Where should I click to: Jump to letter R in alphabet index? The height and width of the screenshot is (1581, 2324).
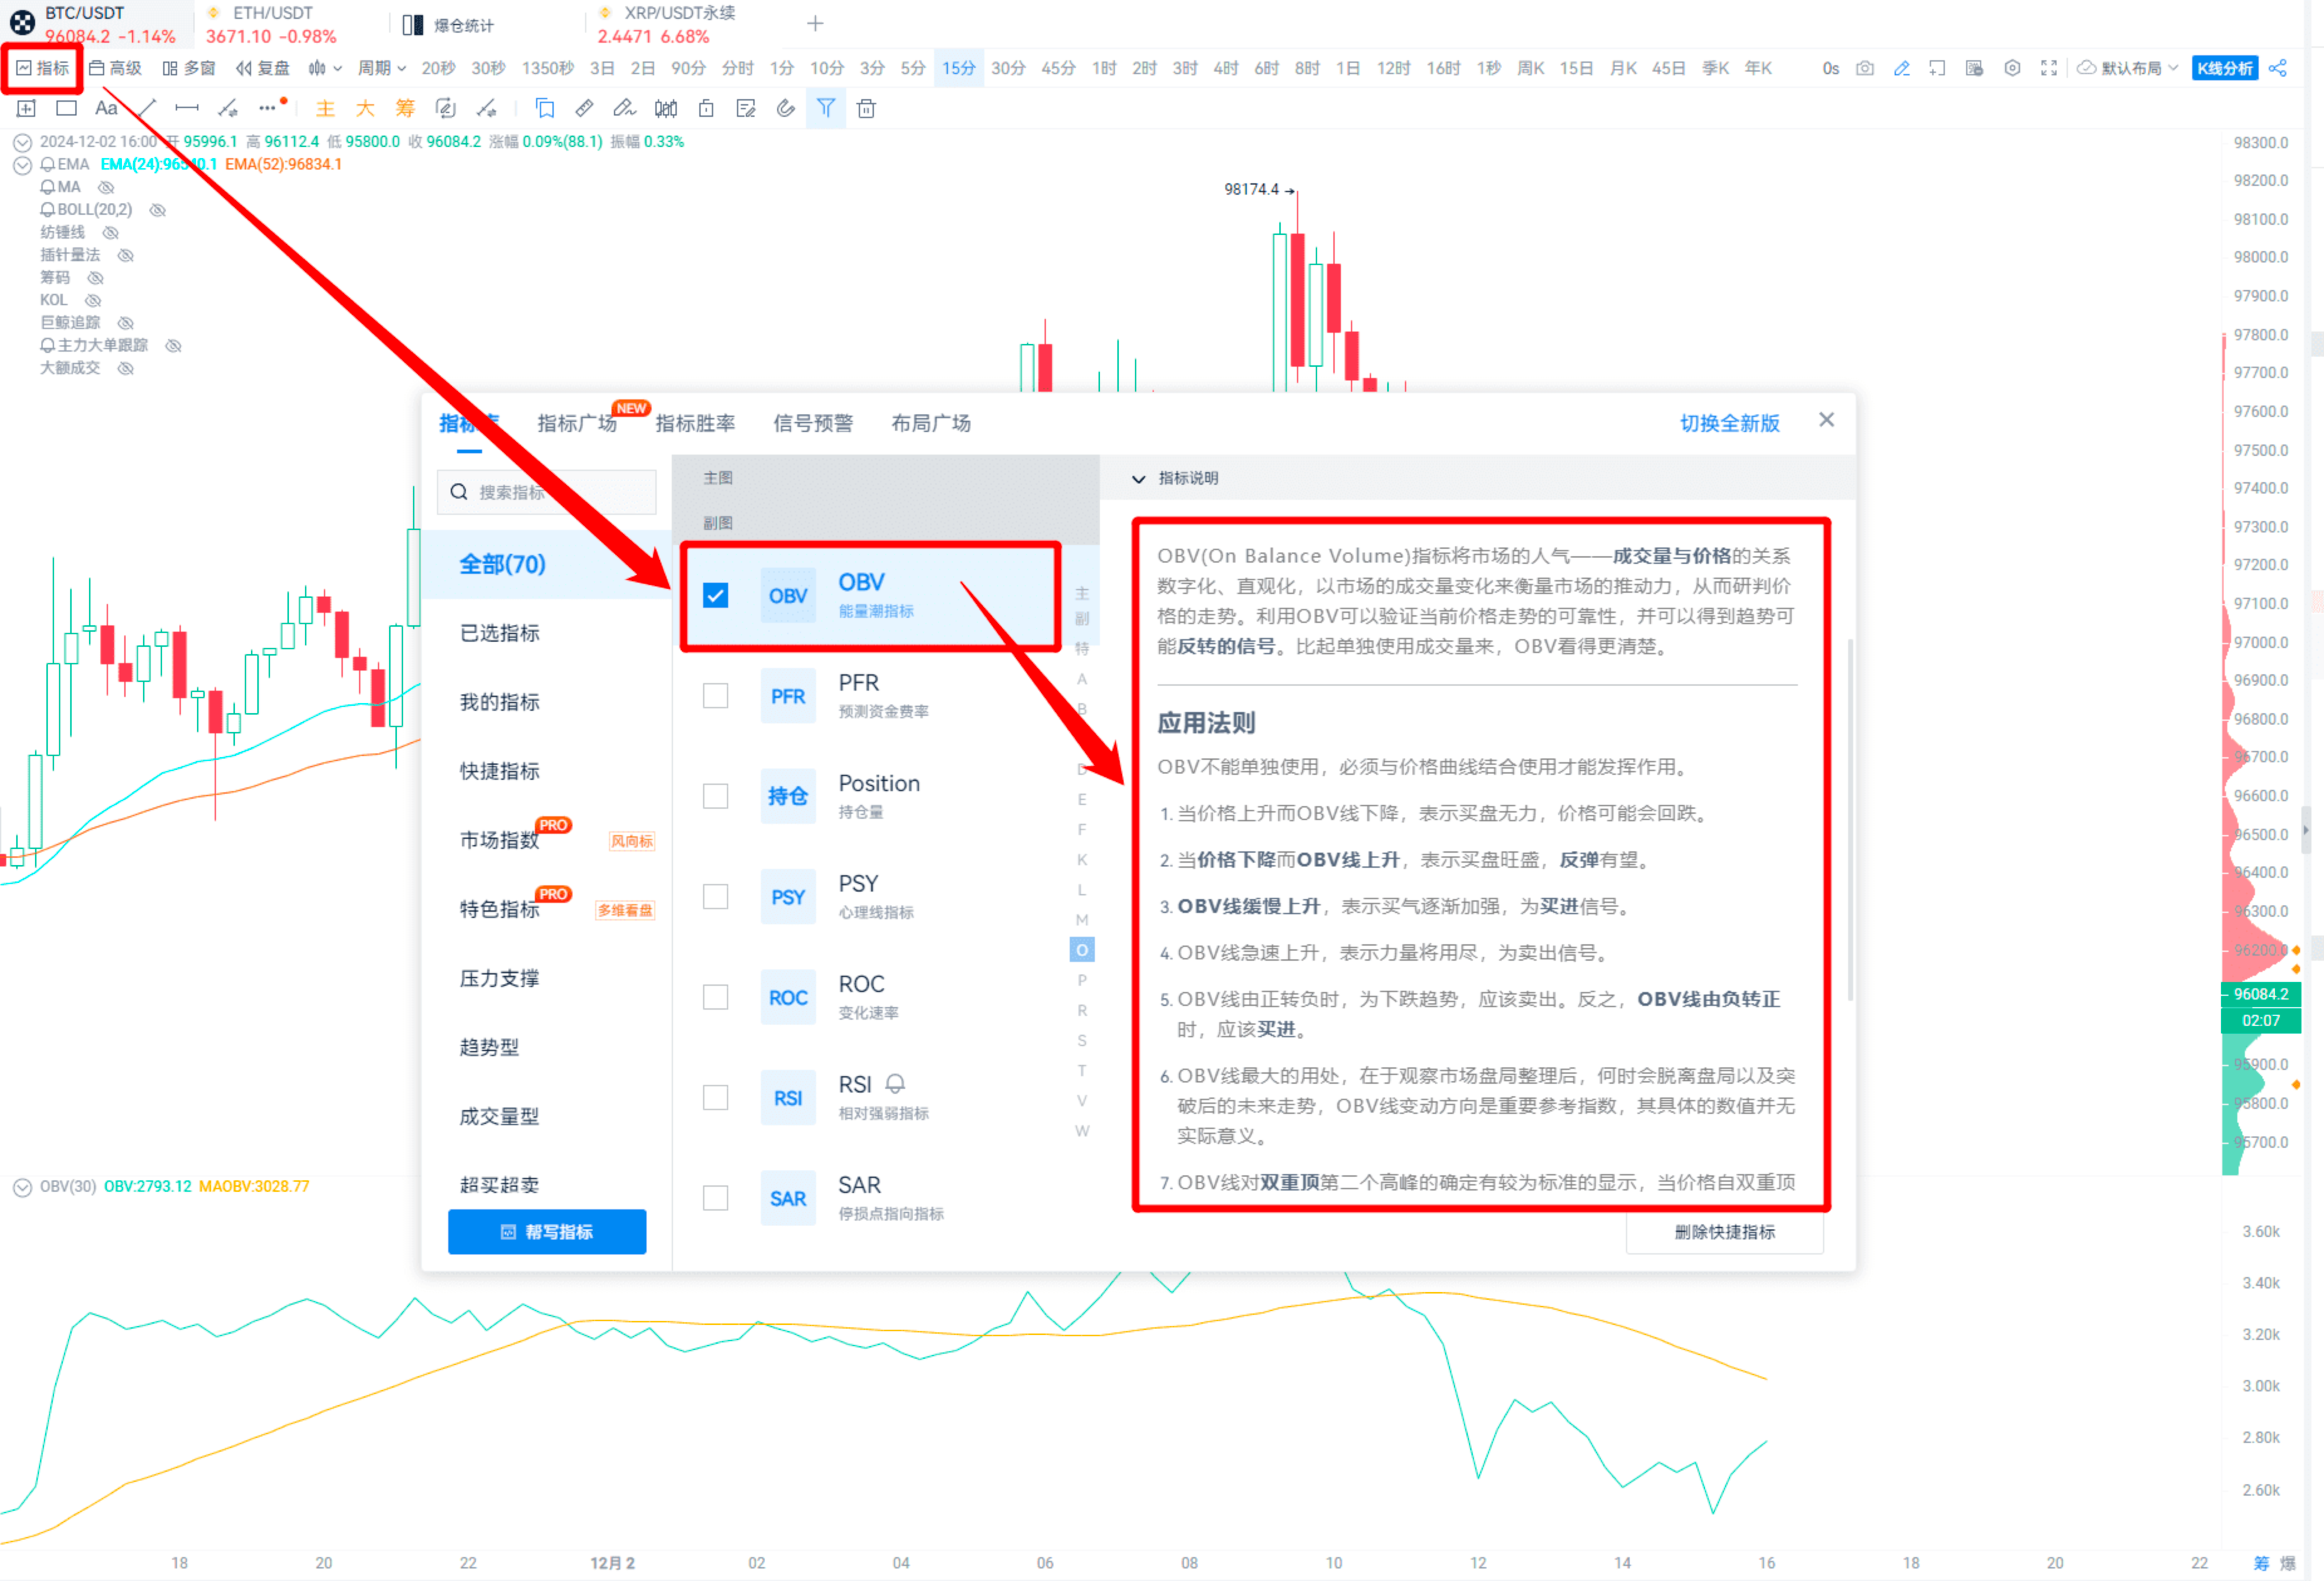coord(1082,1010)
